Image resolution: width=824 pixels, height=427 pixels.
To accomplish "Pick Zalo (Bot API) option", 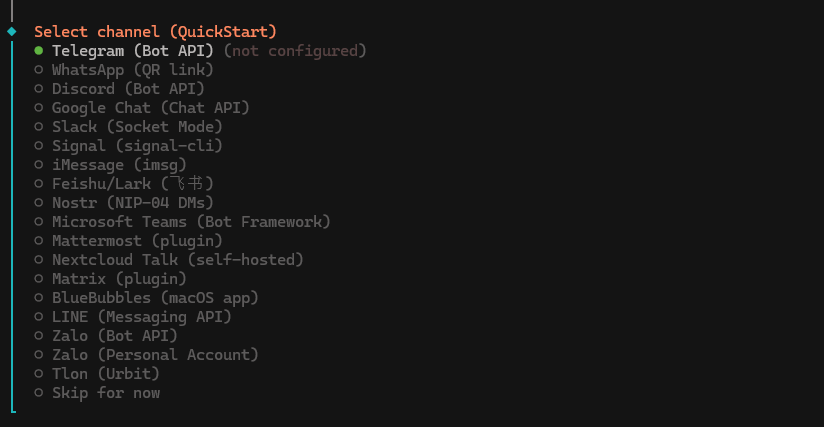I will (114, 336).
